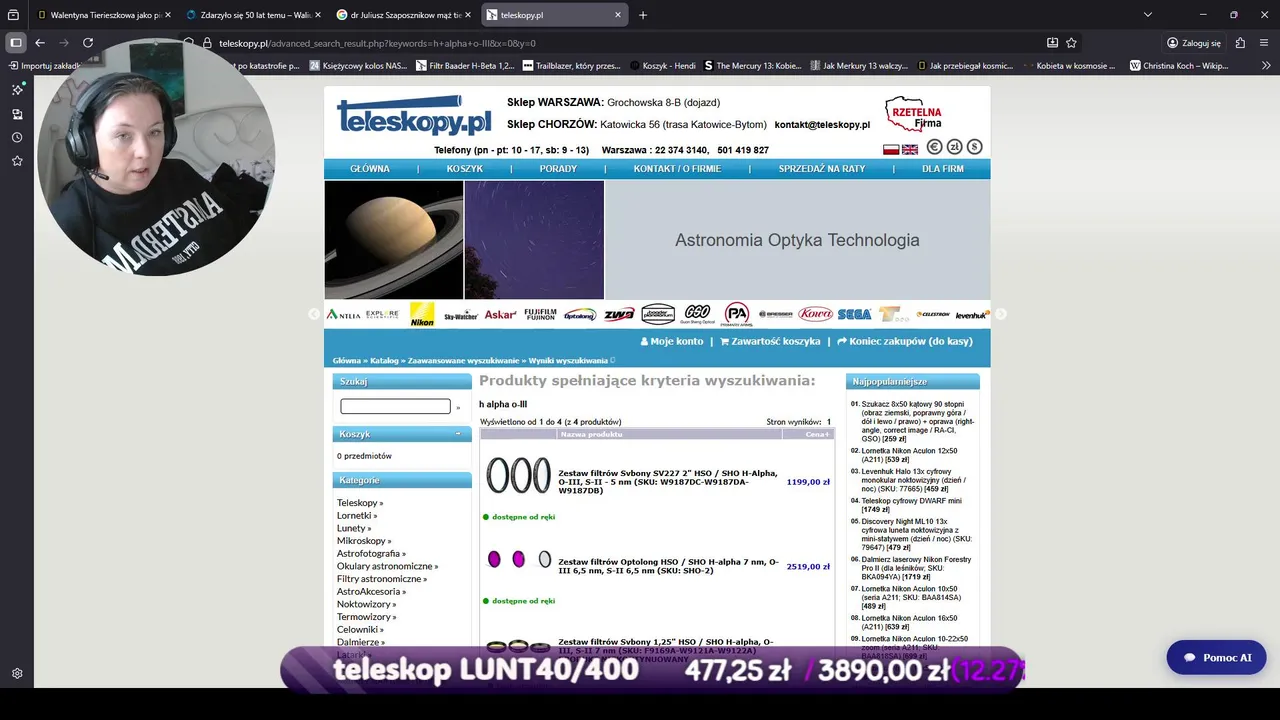
Task: Open the Sky-Watcher brand logo
Action: coord(461,315)
